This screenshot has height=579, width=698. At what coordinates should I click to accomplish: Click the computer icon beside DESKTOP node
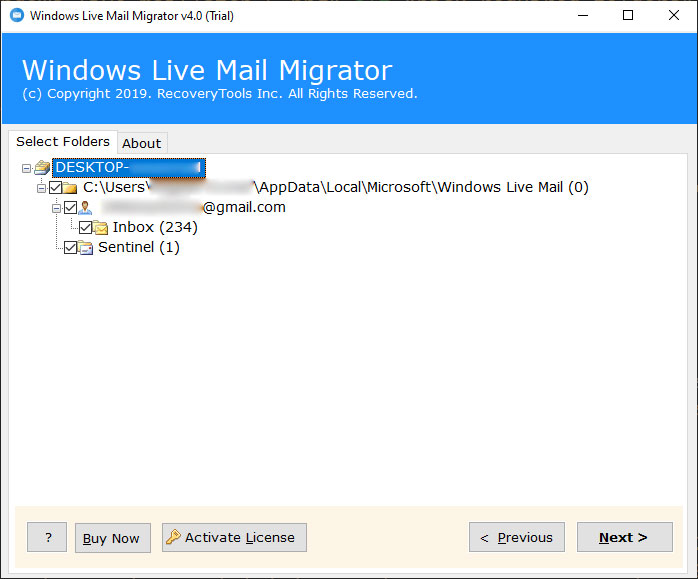tap(42, 168)
